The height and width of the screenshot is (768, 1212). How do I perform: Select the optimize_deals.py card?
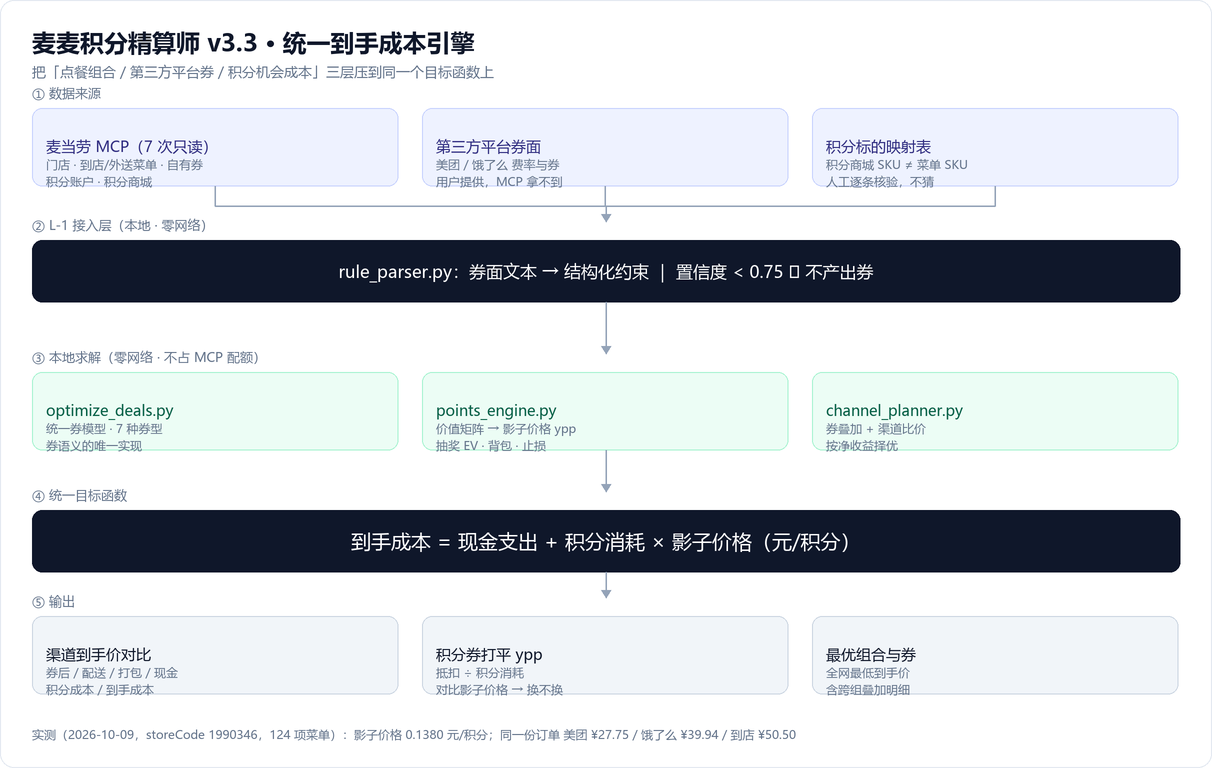coord(215,411)
